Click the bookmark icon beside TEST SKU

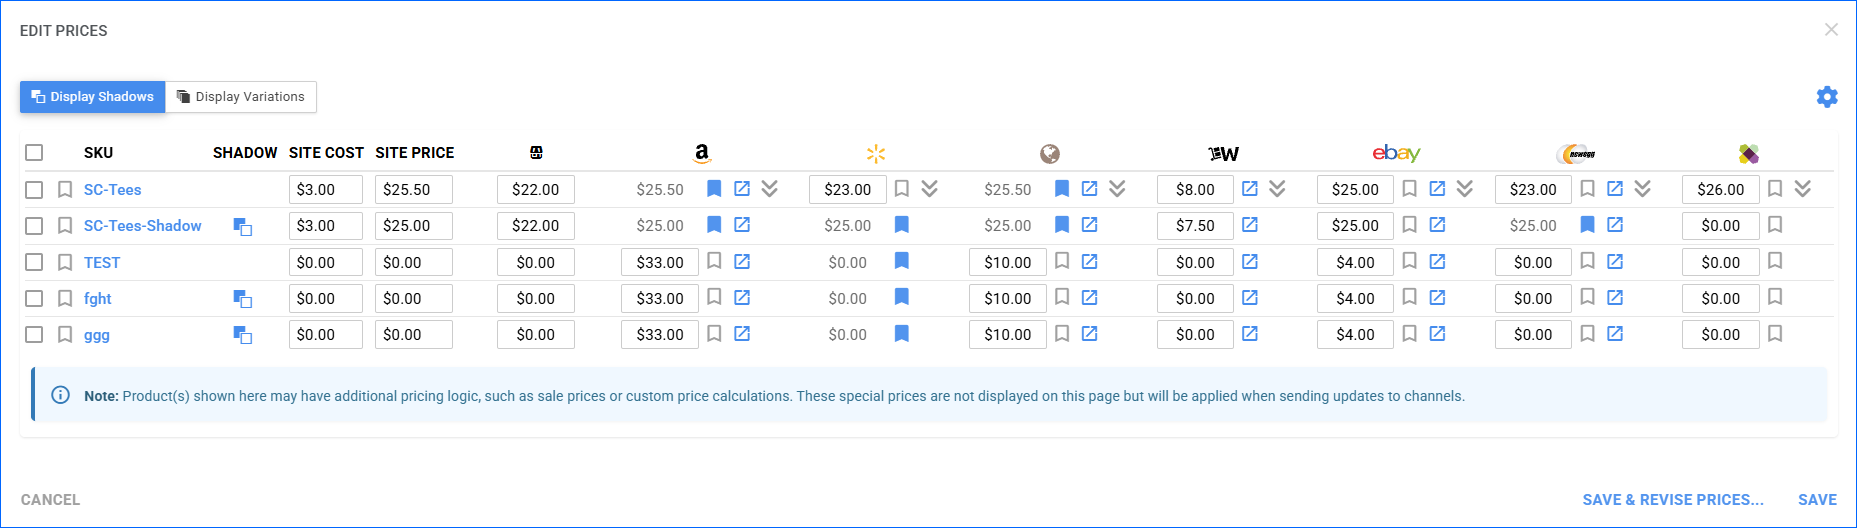65,262
